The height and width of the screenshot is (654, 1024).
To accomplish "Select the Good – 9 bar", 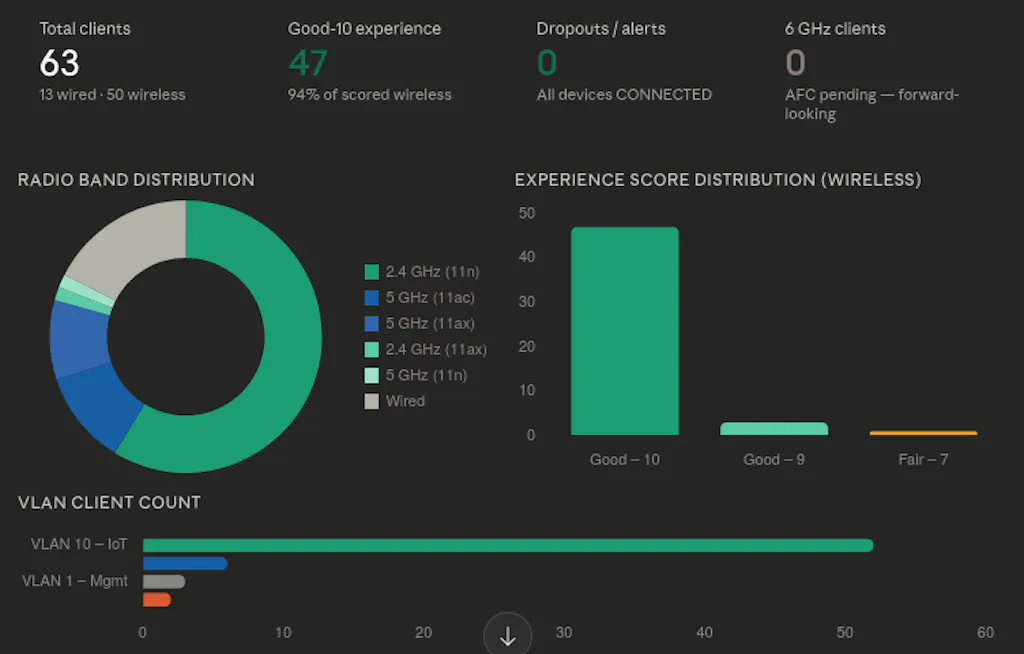I will tap(774, 429).
